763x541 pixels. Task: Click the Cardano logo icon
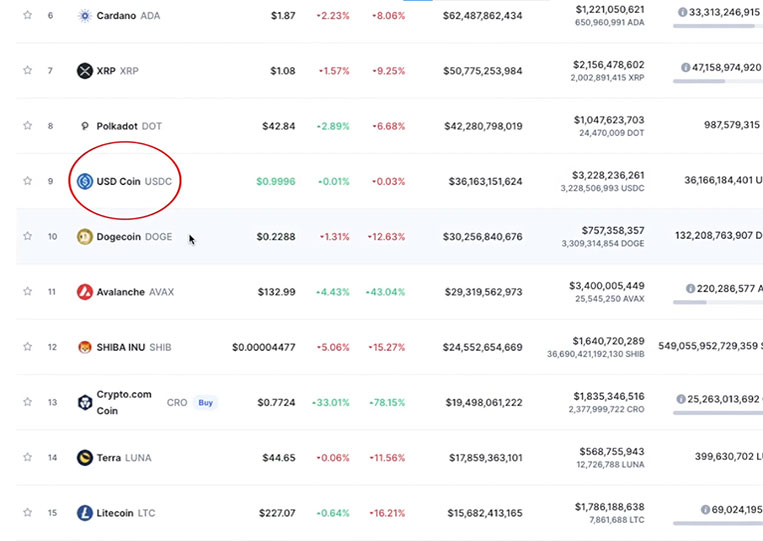85,16
